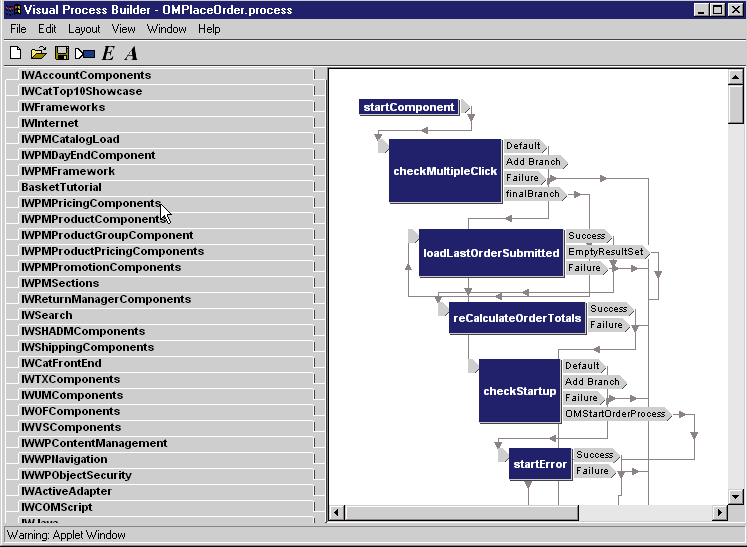Click the italic A toolbar icon
Viewport: 747px width, 547px height.
click(x=131, y=52)
